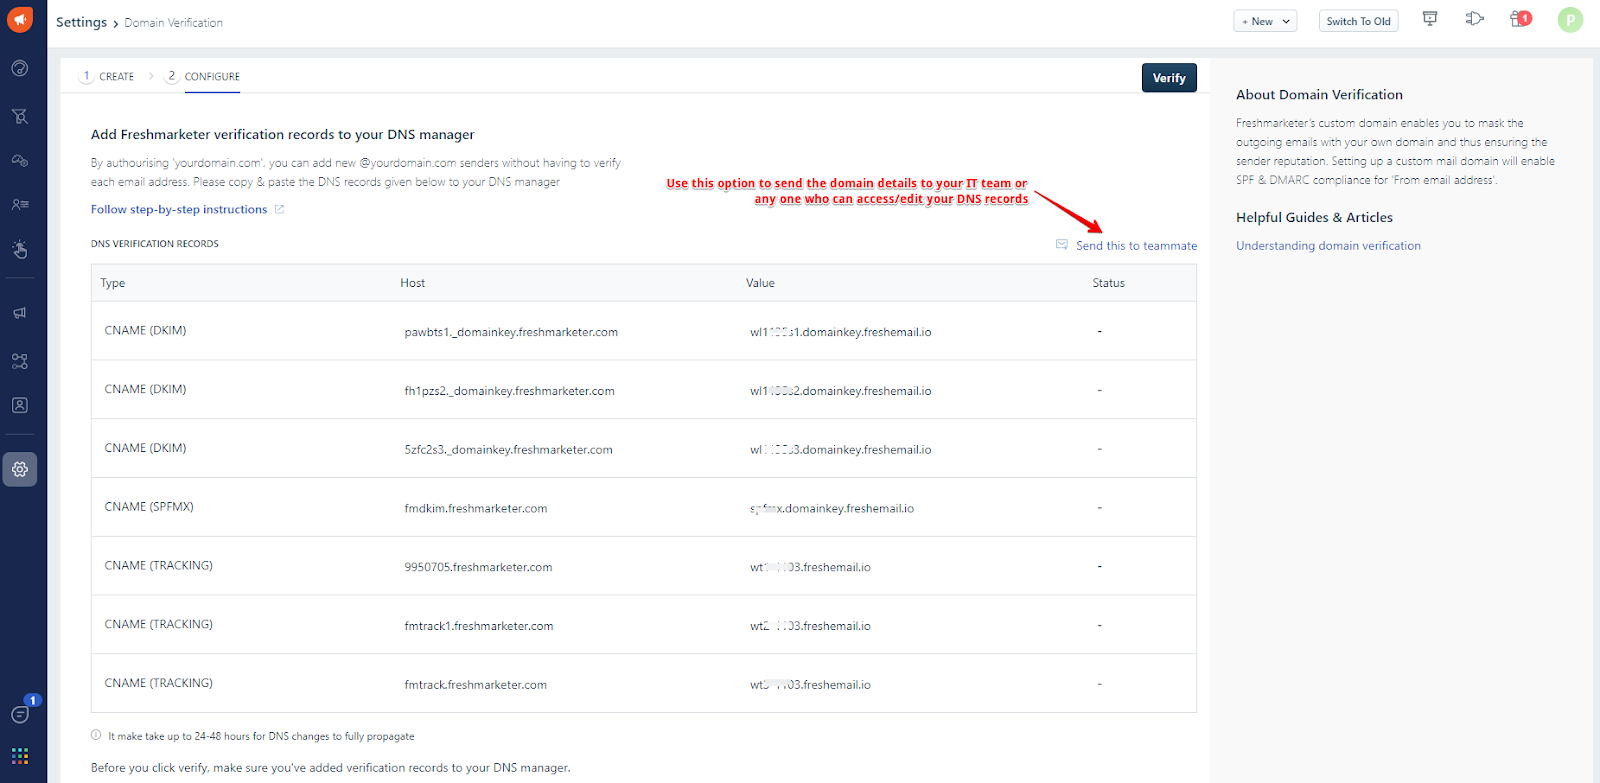Click CNAME (TRACKING) in the 9950705 row
1600x783 pixels.
coord(158,565)
